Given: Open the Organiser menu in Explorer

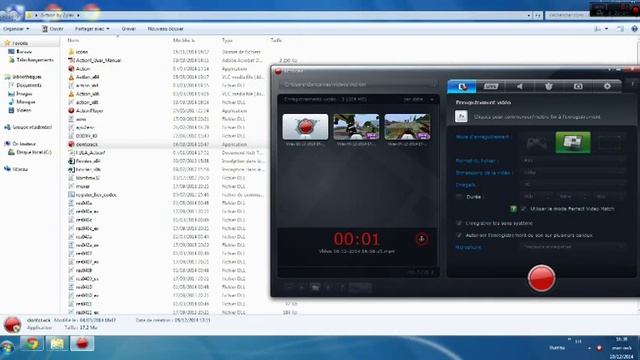Looking at the screenshot, I should [x=16, y=29].
